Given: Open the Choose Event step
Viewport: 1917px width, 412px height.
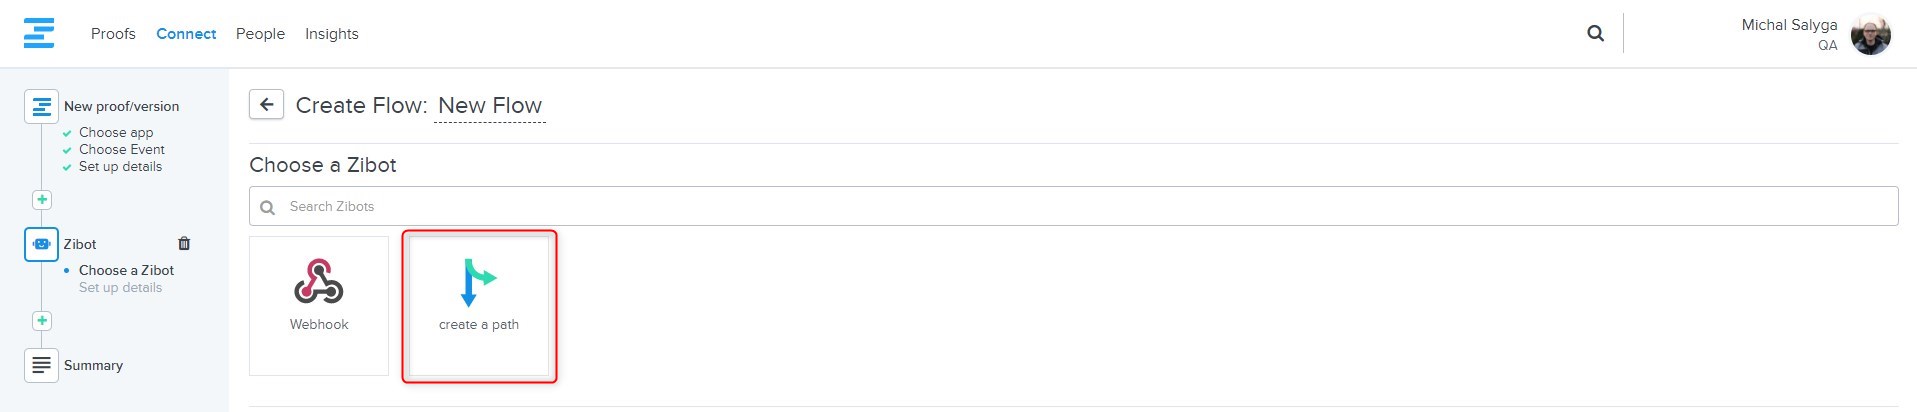Looking at the screenshot, I should pyautogui.click(x=122, y=149).
